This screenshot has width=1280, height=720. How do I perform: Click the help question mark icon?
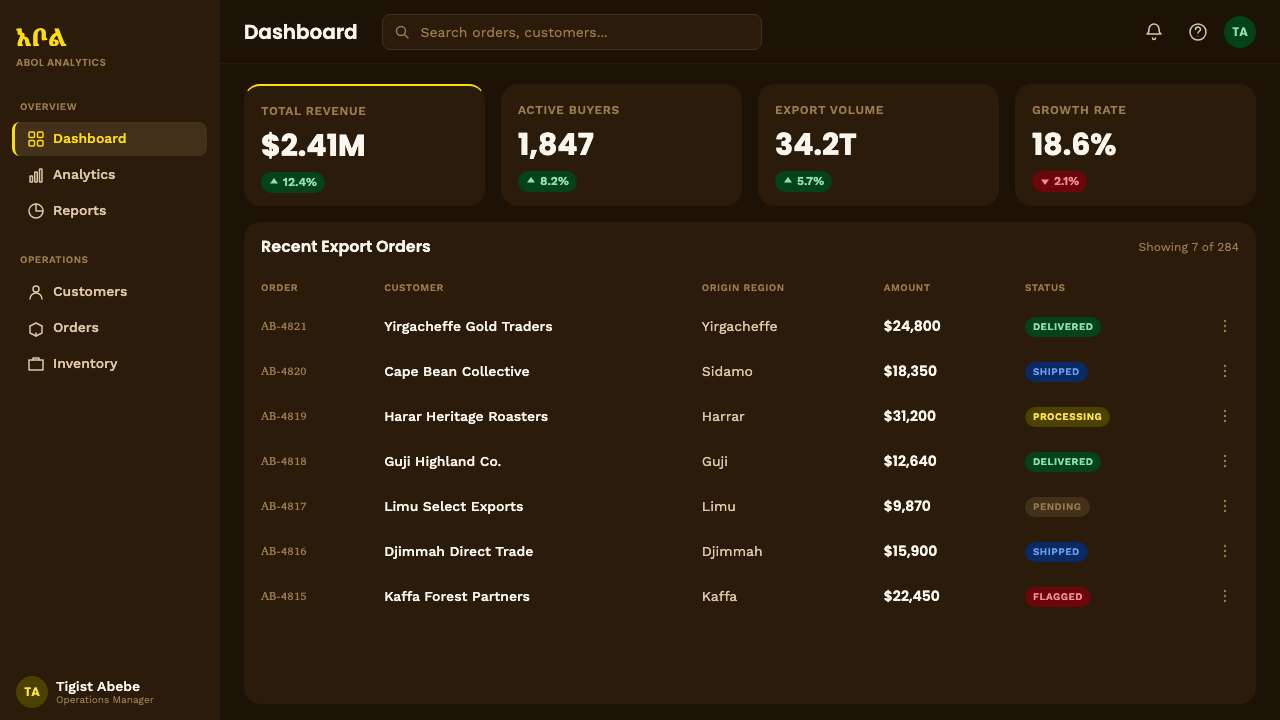pos(1198,32)
